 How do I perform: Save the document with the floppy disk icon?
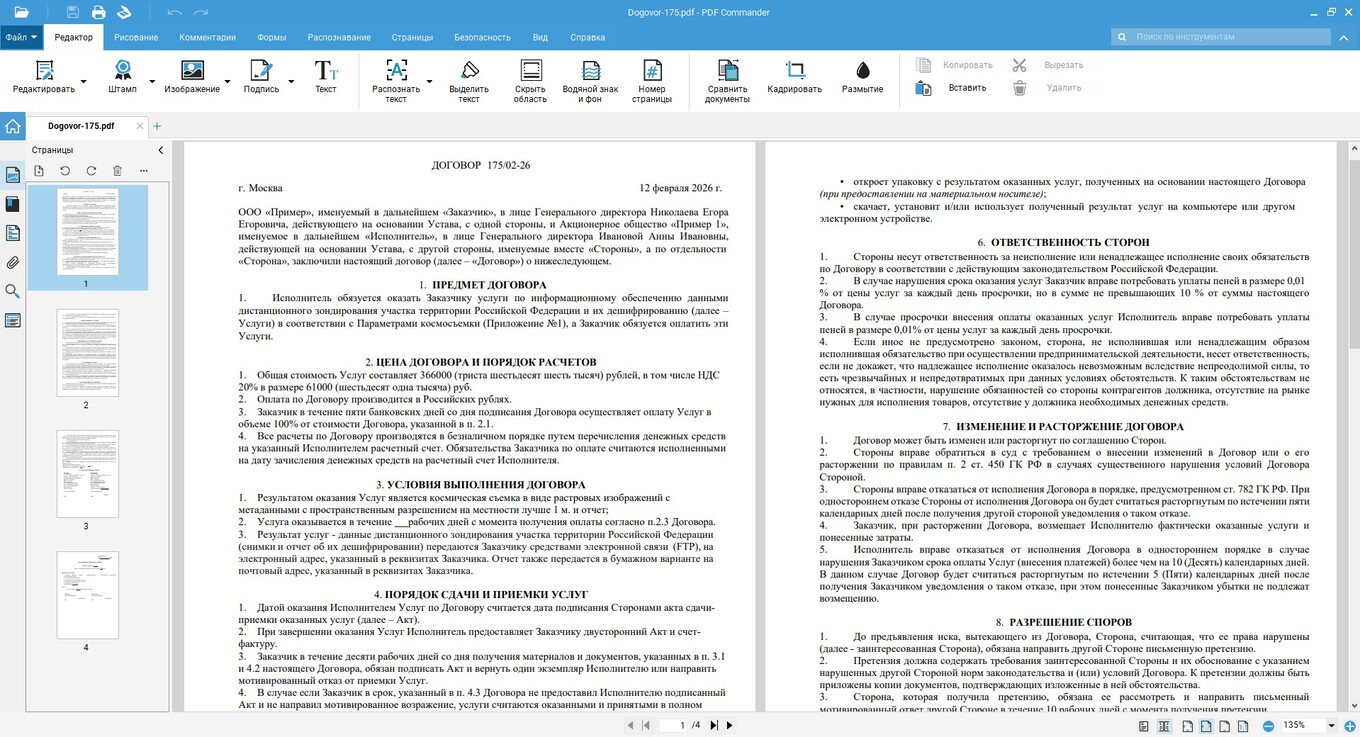pos(73,12)
